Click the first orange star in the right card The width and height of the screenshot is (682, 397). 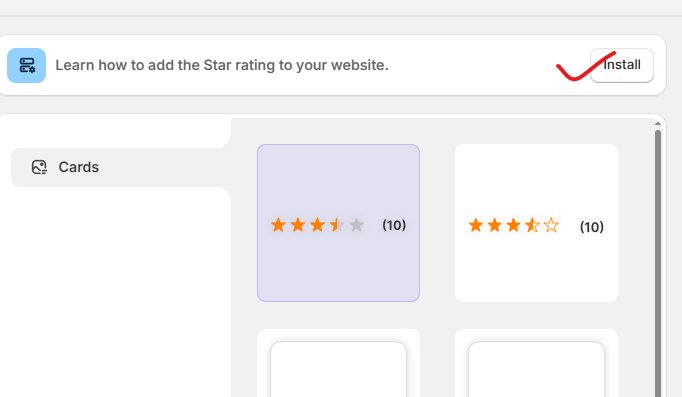476,225
